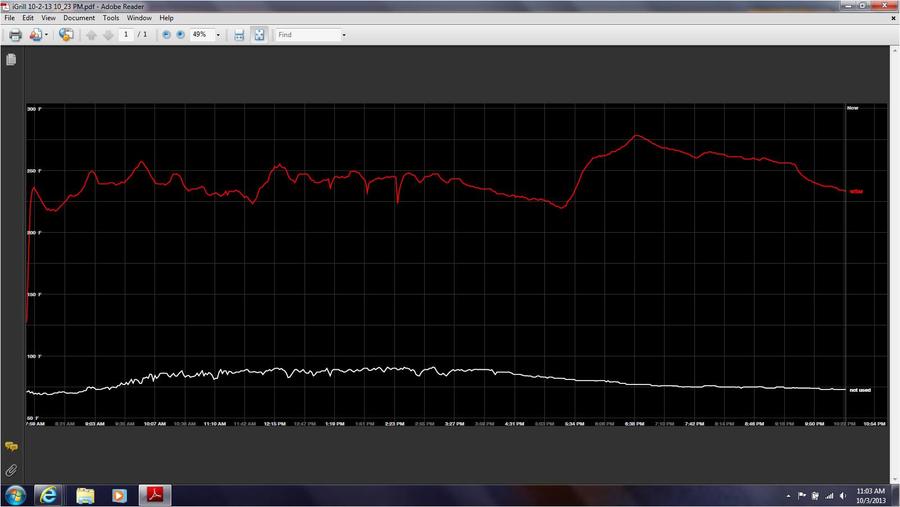
Task: Open the PDF export dropdown arrow
Action: pos(46,35)
